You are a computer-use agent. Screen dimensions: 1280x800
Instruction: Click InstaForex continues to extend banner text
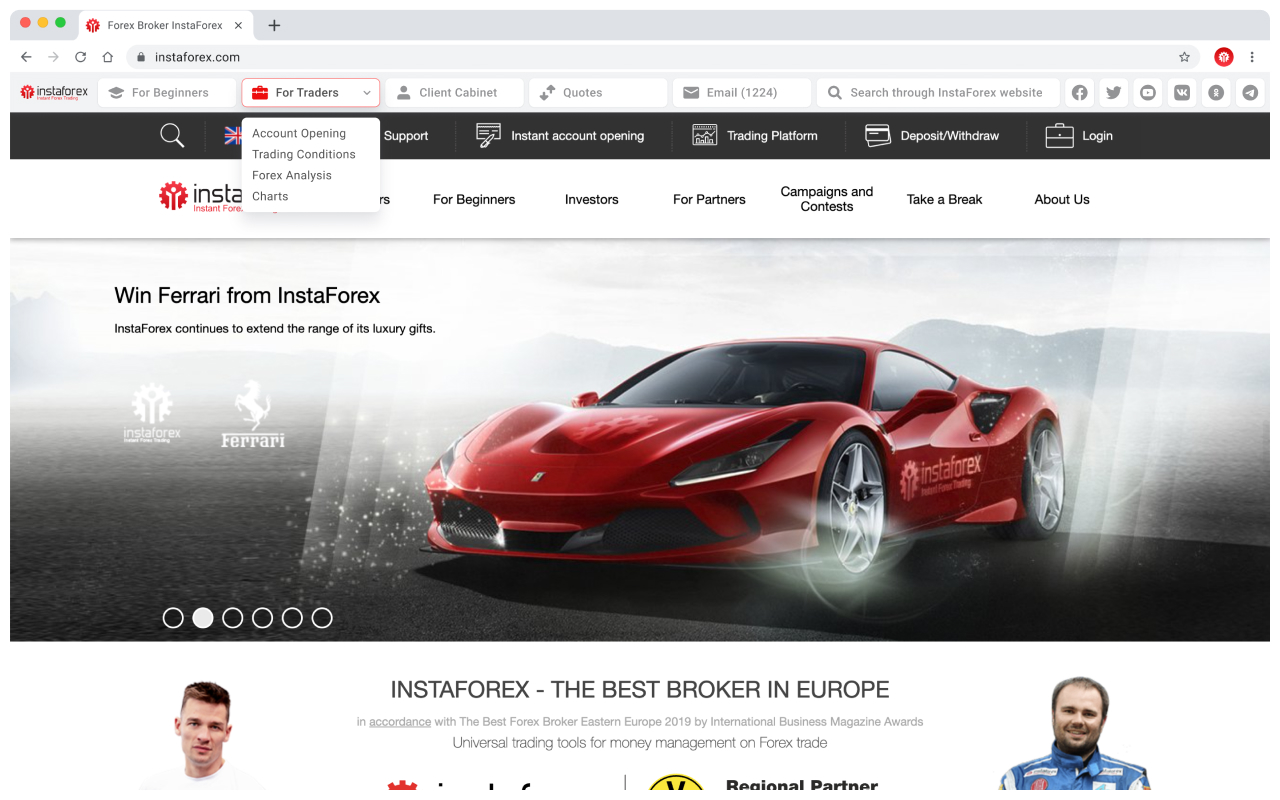(275, 328)
